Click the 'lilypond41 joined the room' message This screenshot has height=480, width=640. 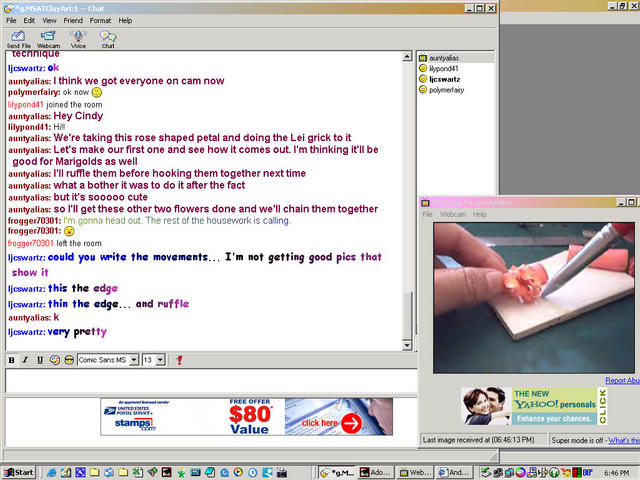click(55, 104)
